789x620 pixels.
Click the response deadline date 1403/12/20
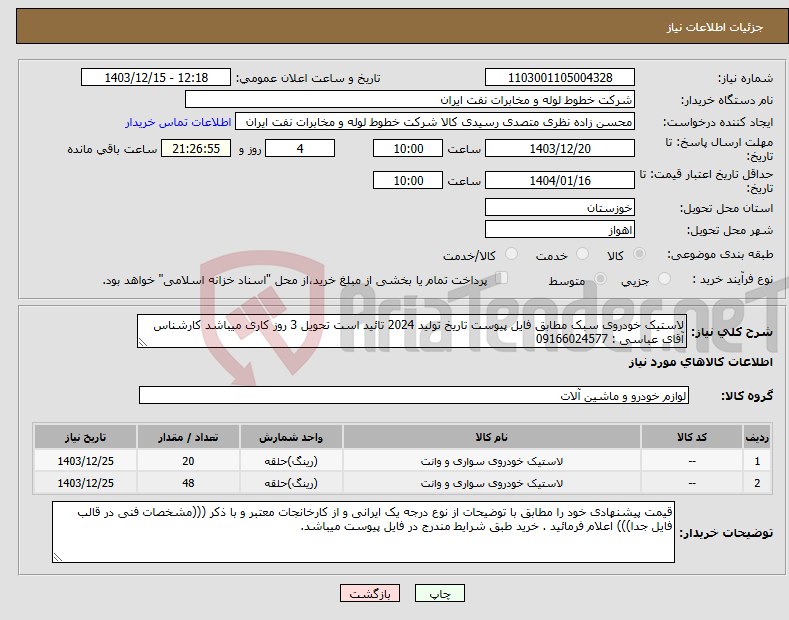click(560, 148)
